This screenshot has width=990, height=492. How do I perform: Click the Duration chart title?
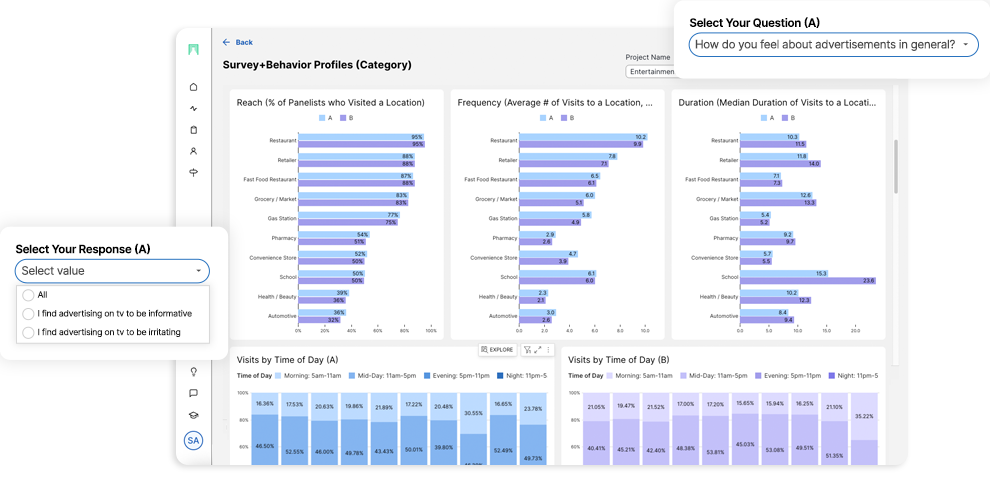778,102
